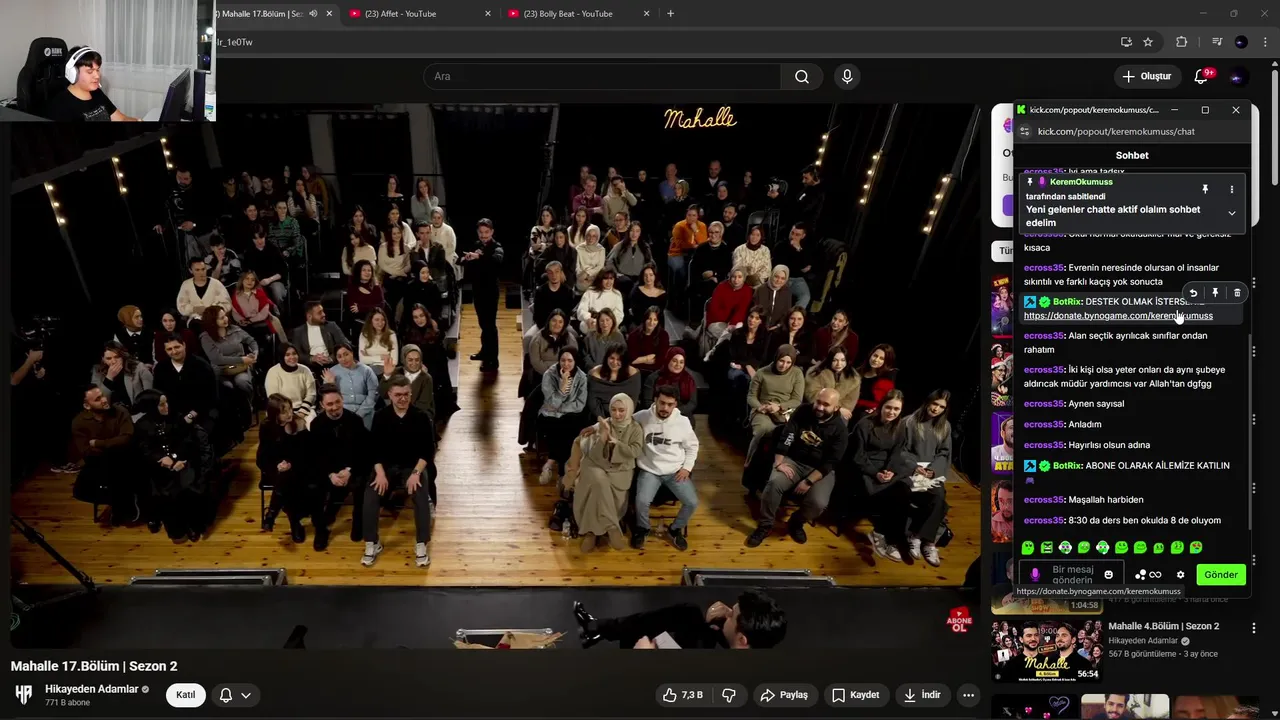
Task: Open Hikayeden Adamlar channel avatar
Action: pos(24,694)
